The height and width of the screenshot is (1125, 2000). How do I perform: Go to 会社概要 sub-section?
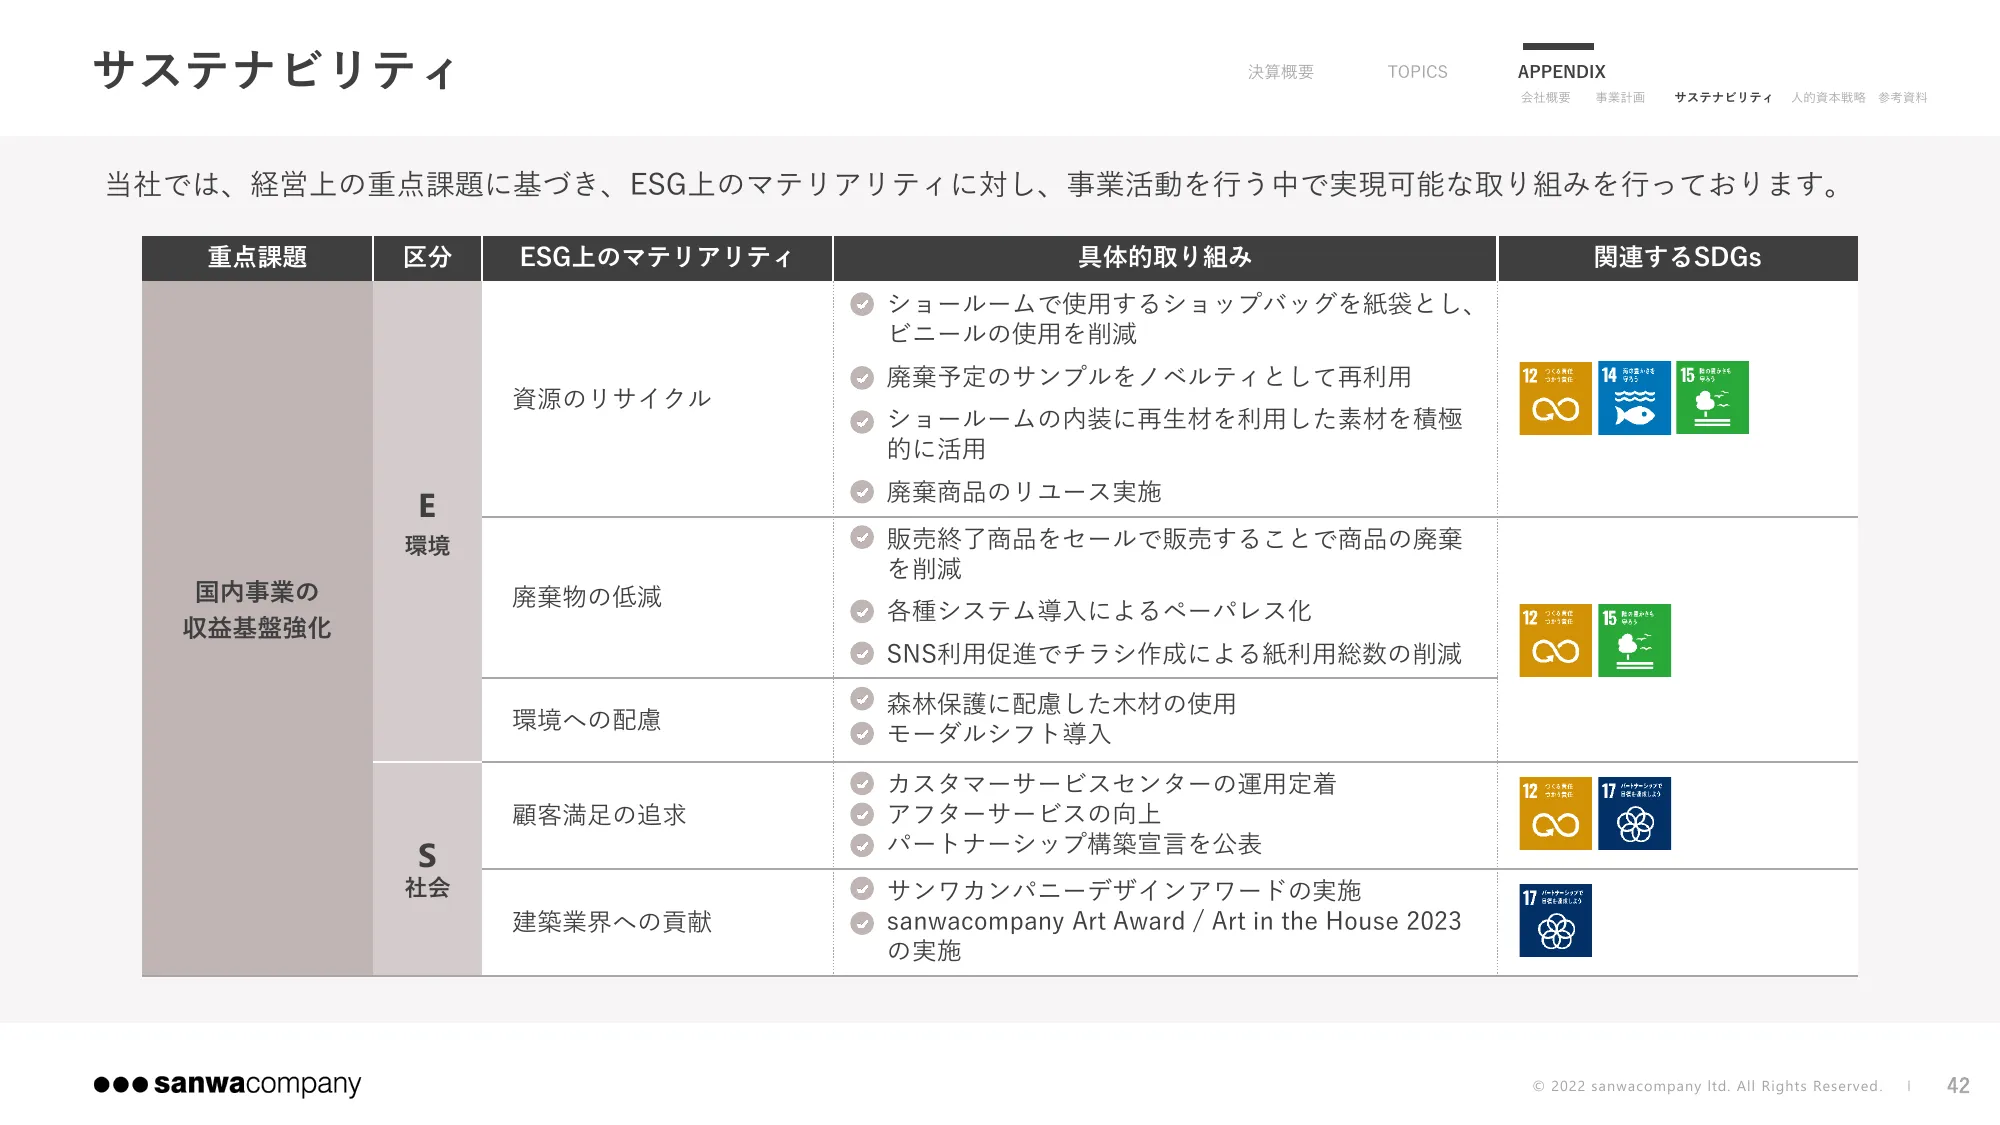[1546, 97]
